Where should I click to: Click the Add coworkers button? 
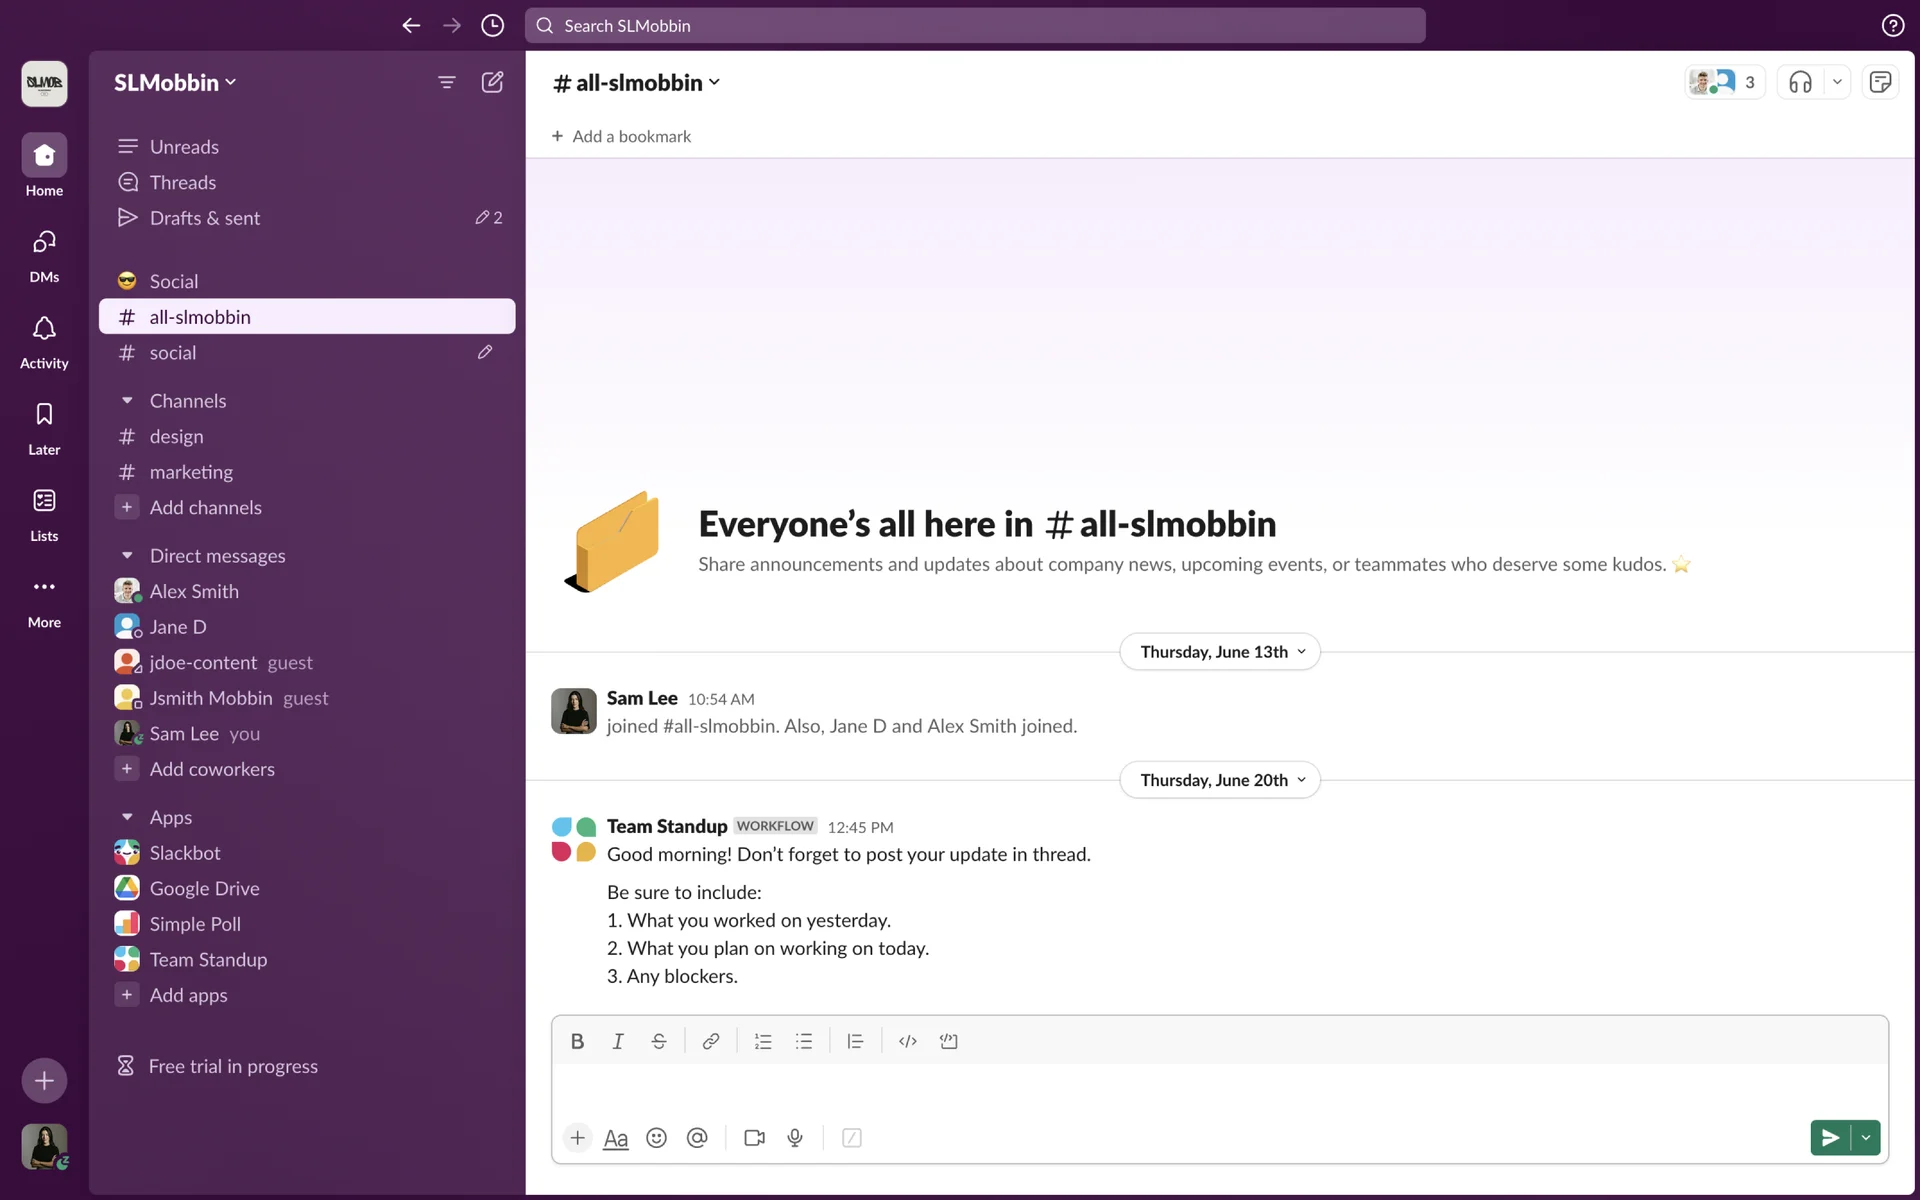(x=211, y=769)
